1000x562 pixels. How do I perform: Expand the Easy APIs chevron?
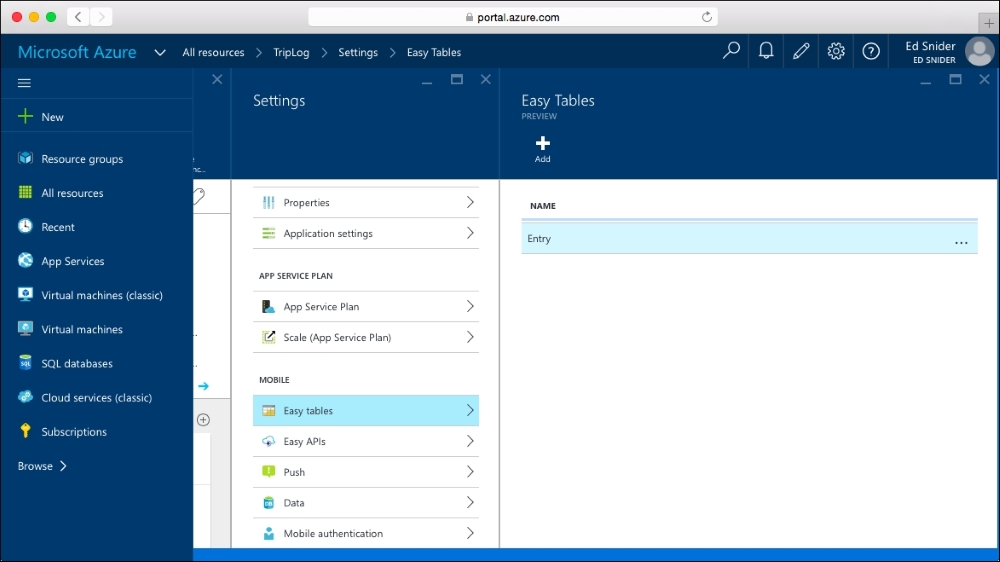(470, 441)
